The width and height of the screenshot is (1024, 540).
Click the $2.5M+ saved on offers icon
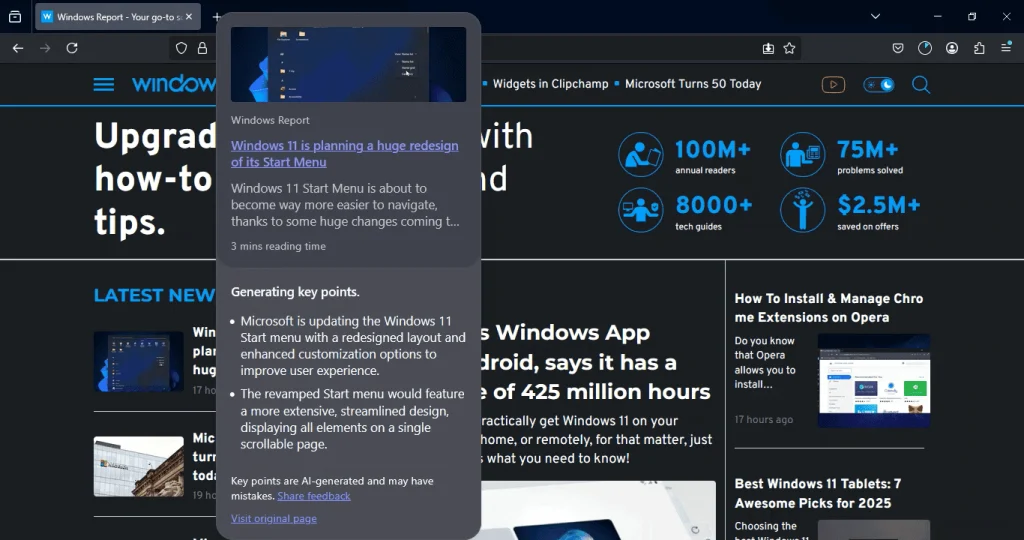[x=803, y=210]
